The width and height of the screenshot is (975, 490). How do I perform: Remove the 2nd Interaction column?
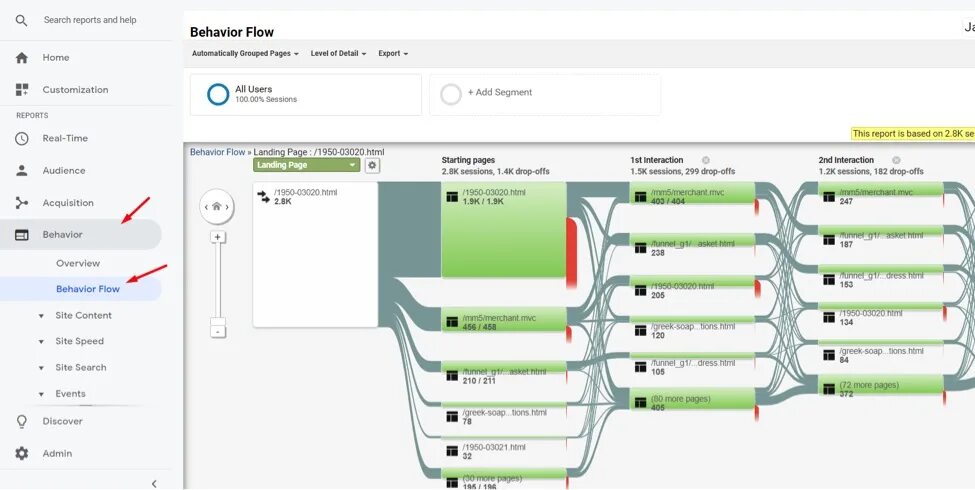(x=896, y=160)
